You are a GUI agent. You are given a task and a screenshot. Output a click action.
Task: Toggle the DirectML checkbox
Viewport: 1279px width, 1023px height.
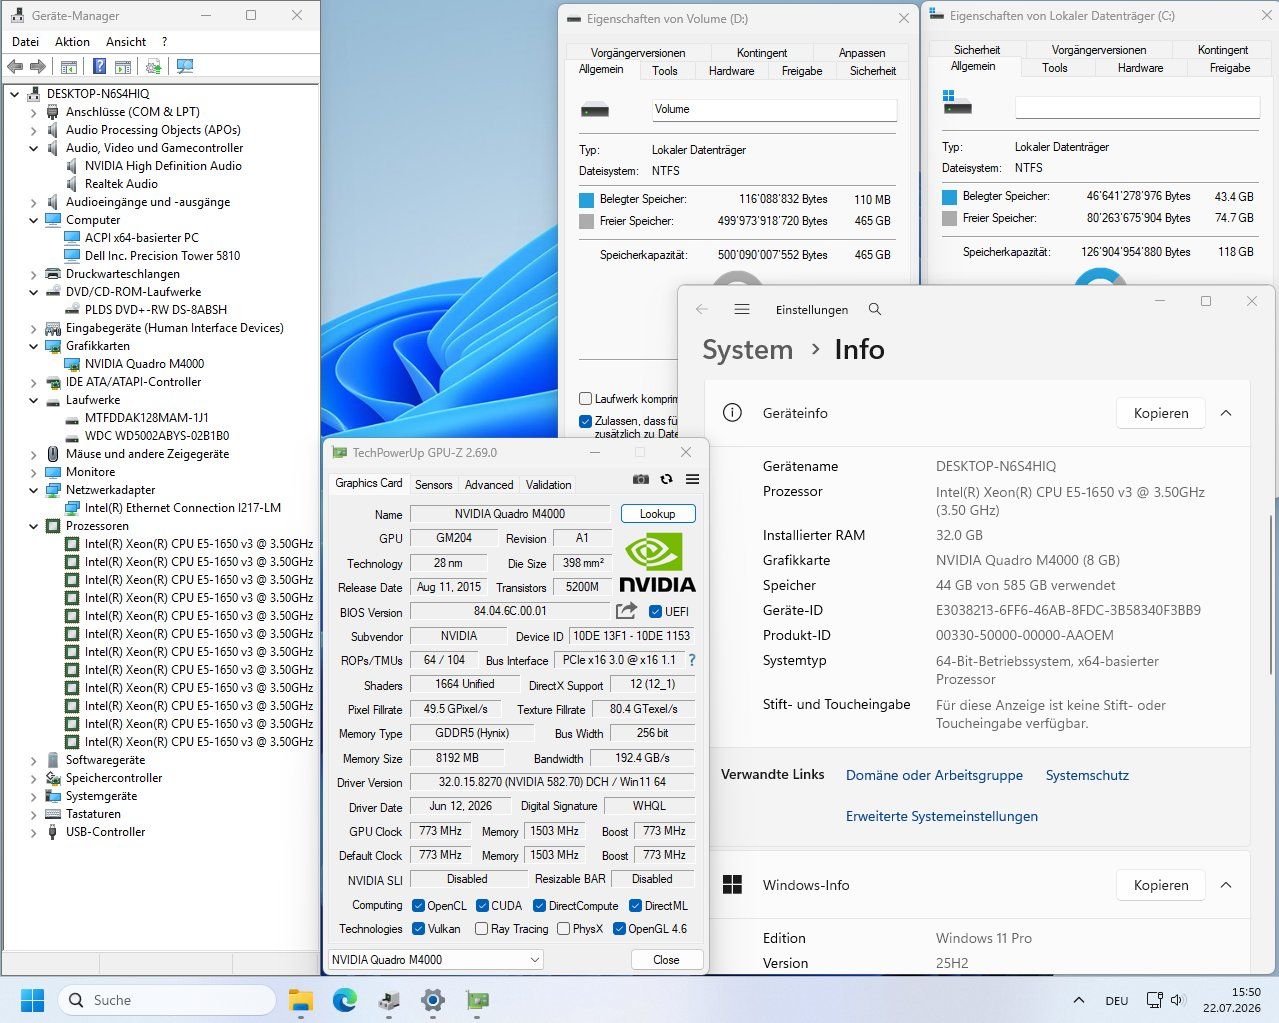634,905
